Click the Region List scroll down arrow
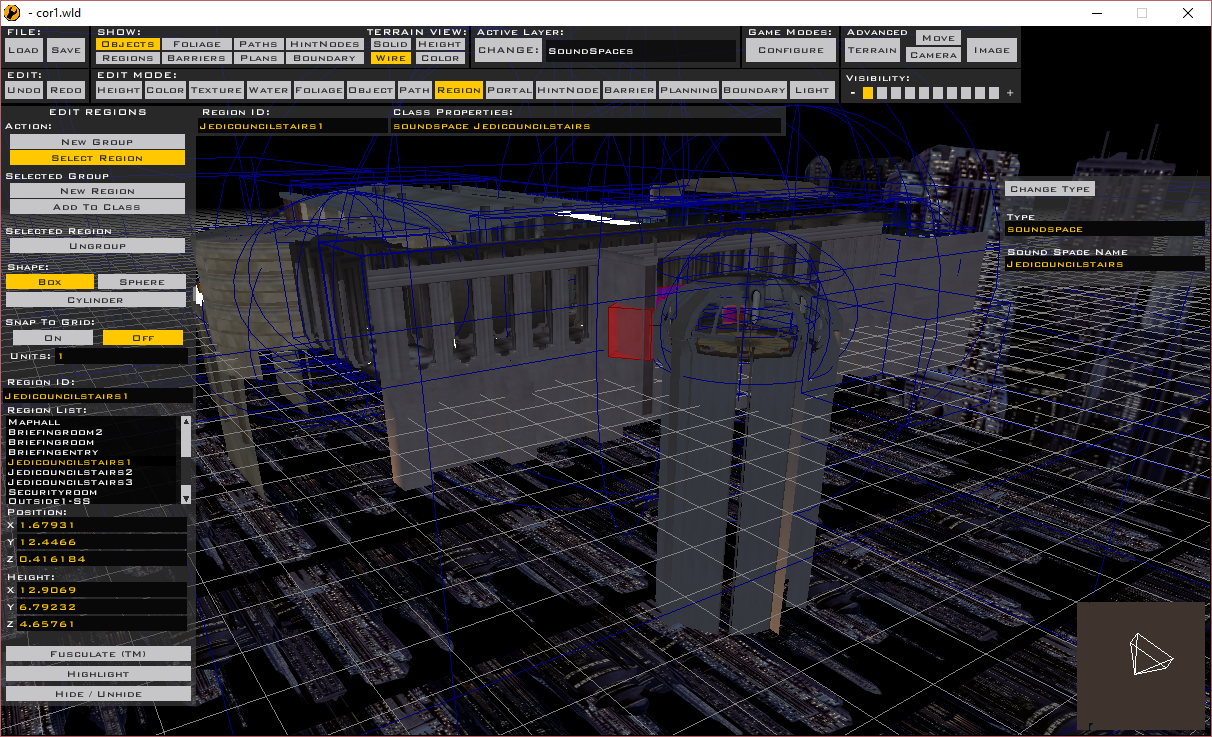 point(185,496)
